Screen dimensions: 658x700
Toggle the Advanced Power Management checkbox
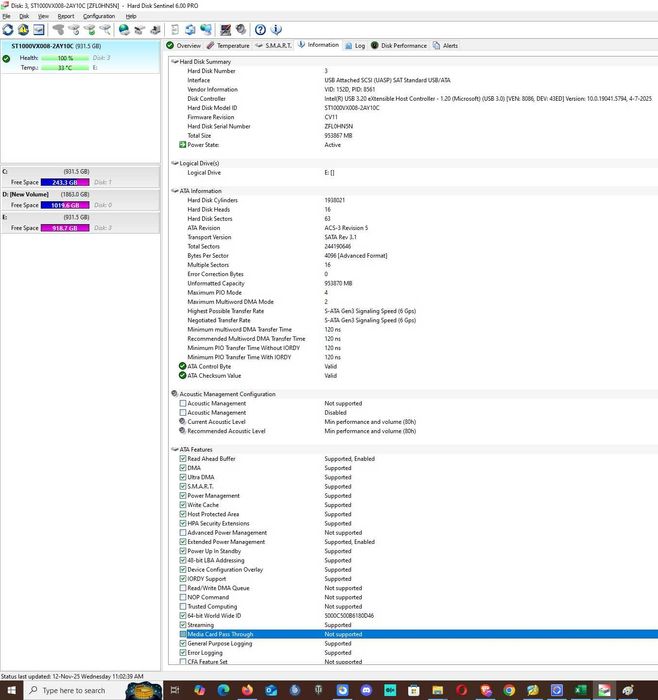183,532
